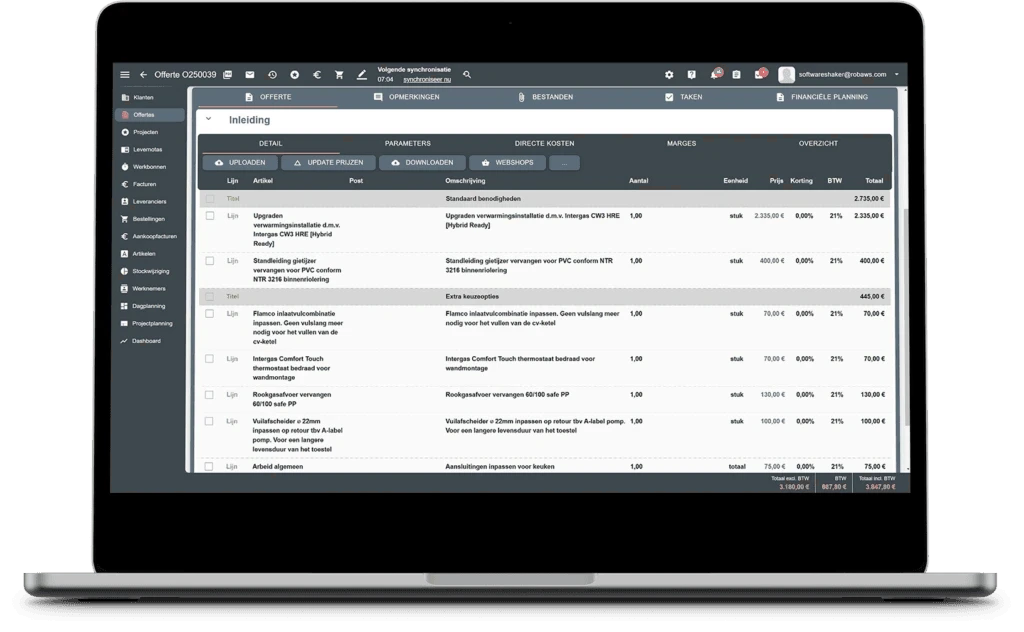
Task: Open the more options '...' button
Action: click(564, 163)
